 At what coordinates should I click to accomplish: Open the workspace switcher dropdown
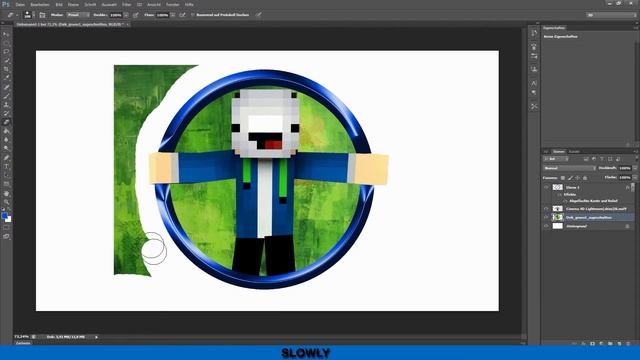pos(611,15)
